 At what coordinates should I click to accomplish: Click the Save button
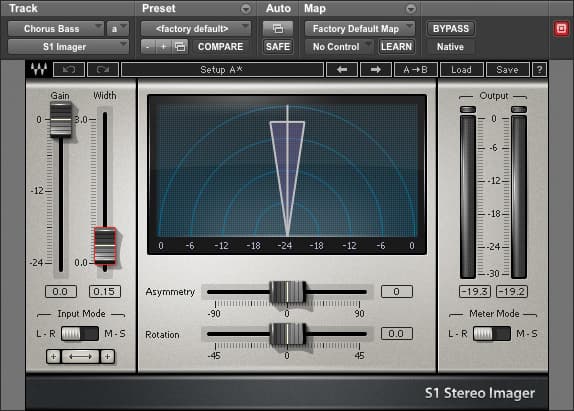pos(507,70)
